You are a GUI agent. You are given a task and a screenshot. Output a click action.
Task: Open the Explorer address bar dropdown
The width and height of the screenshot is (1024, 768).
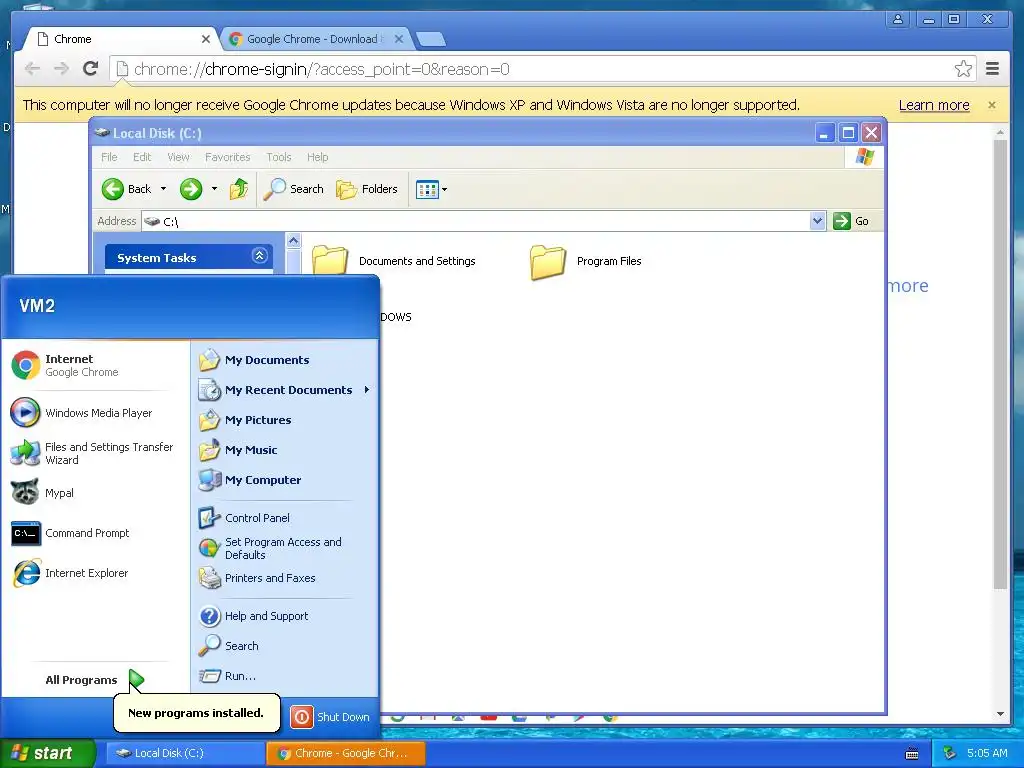click(x=817, y=221)
